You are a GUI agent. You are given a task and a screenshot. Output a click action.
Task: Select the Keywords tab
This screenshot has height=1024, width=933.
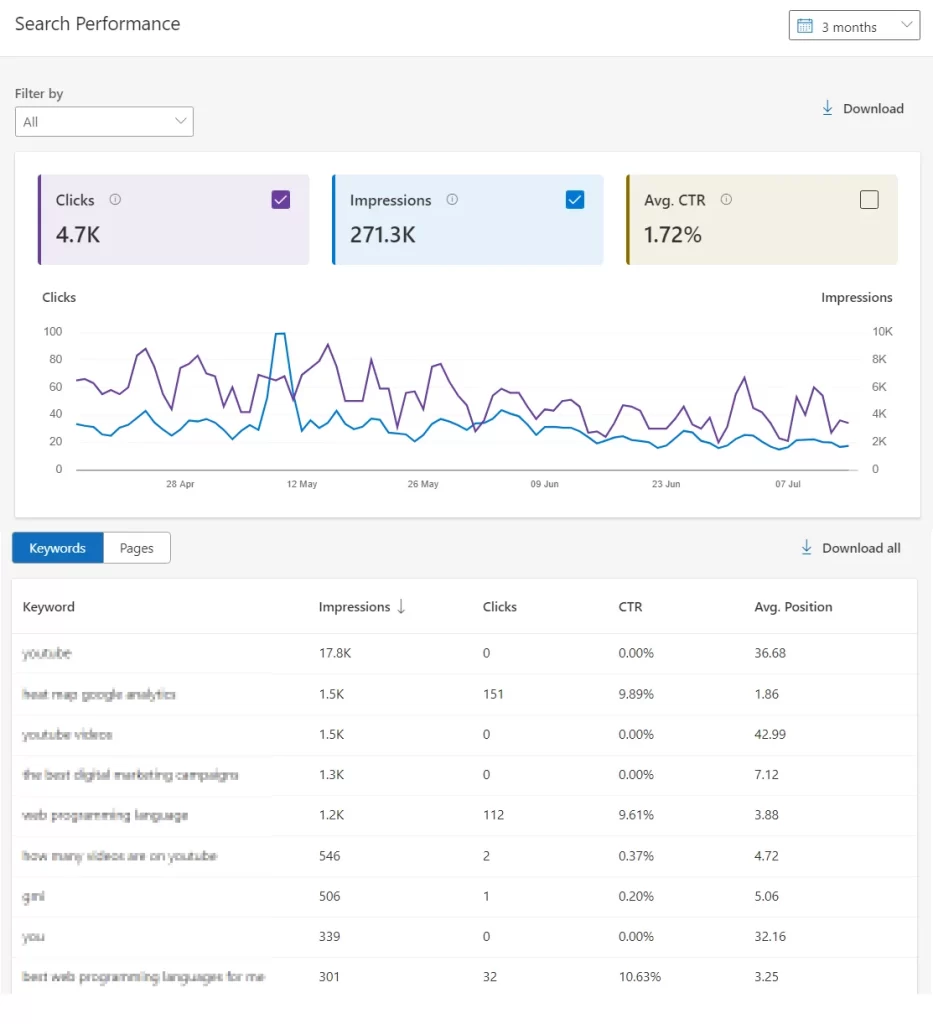tap(57, 548)
